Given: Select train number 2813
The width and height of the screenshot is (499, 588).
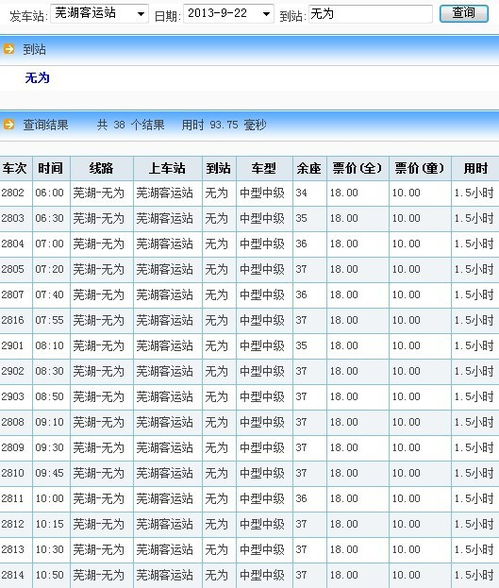Looking at the screenshot, I should coord(13,550).
